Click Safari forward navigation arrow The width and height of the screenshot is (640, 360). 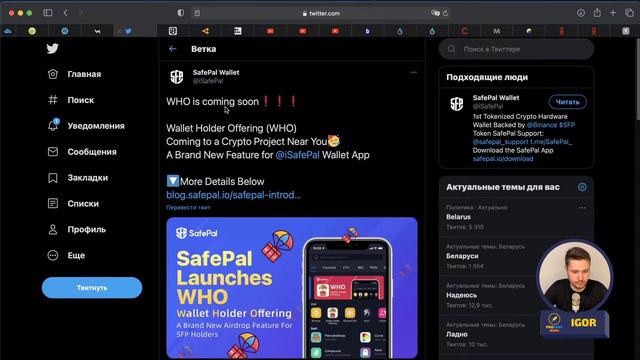(81, 13)
